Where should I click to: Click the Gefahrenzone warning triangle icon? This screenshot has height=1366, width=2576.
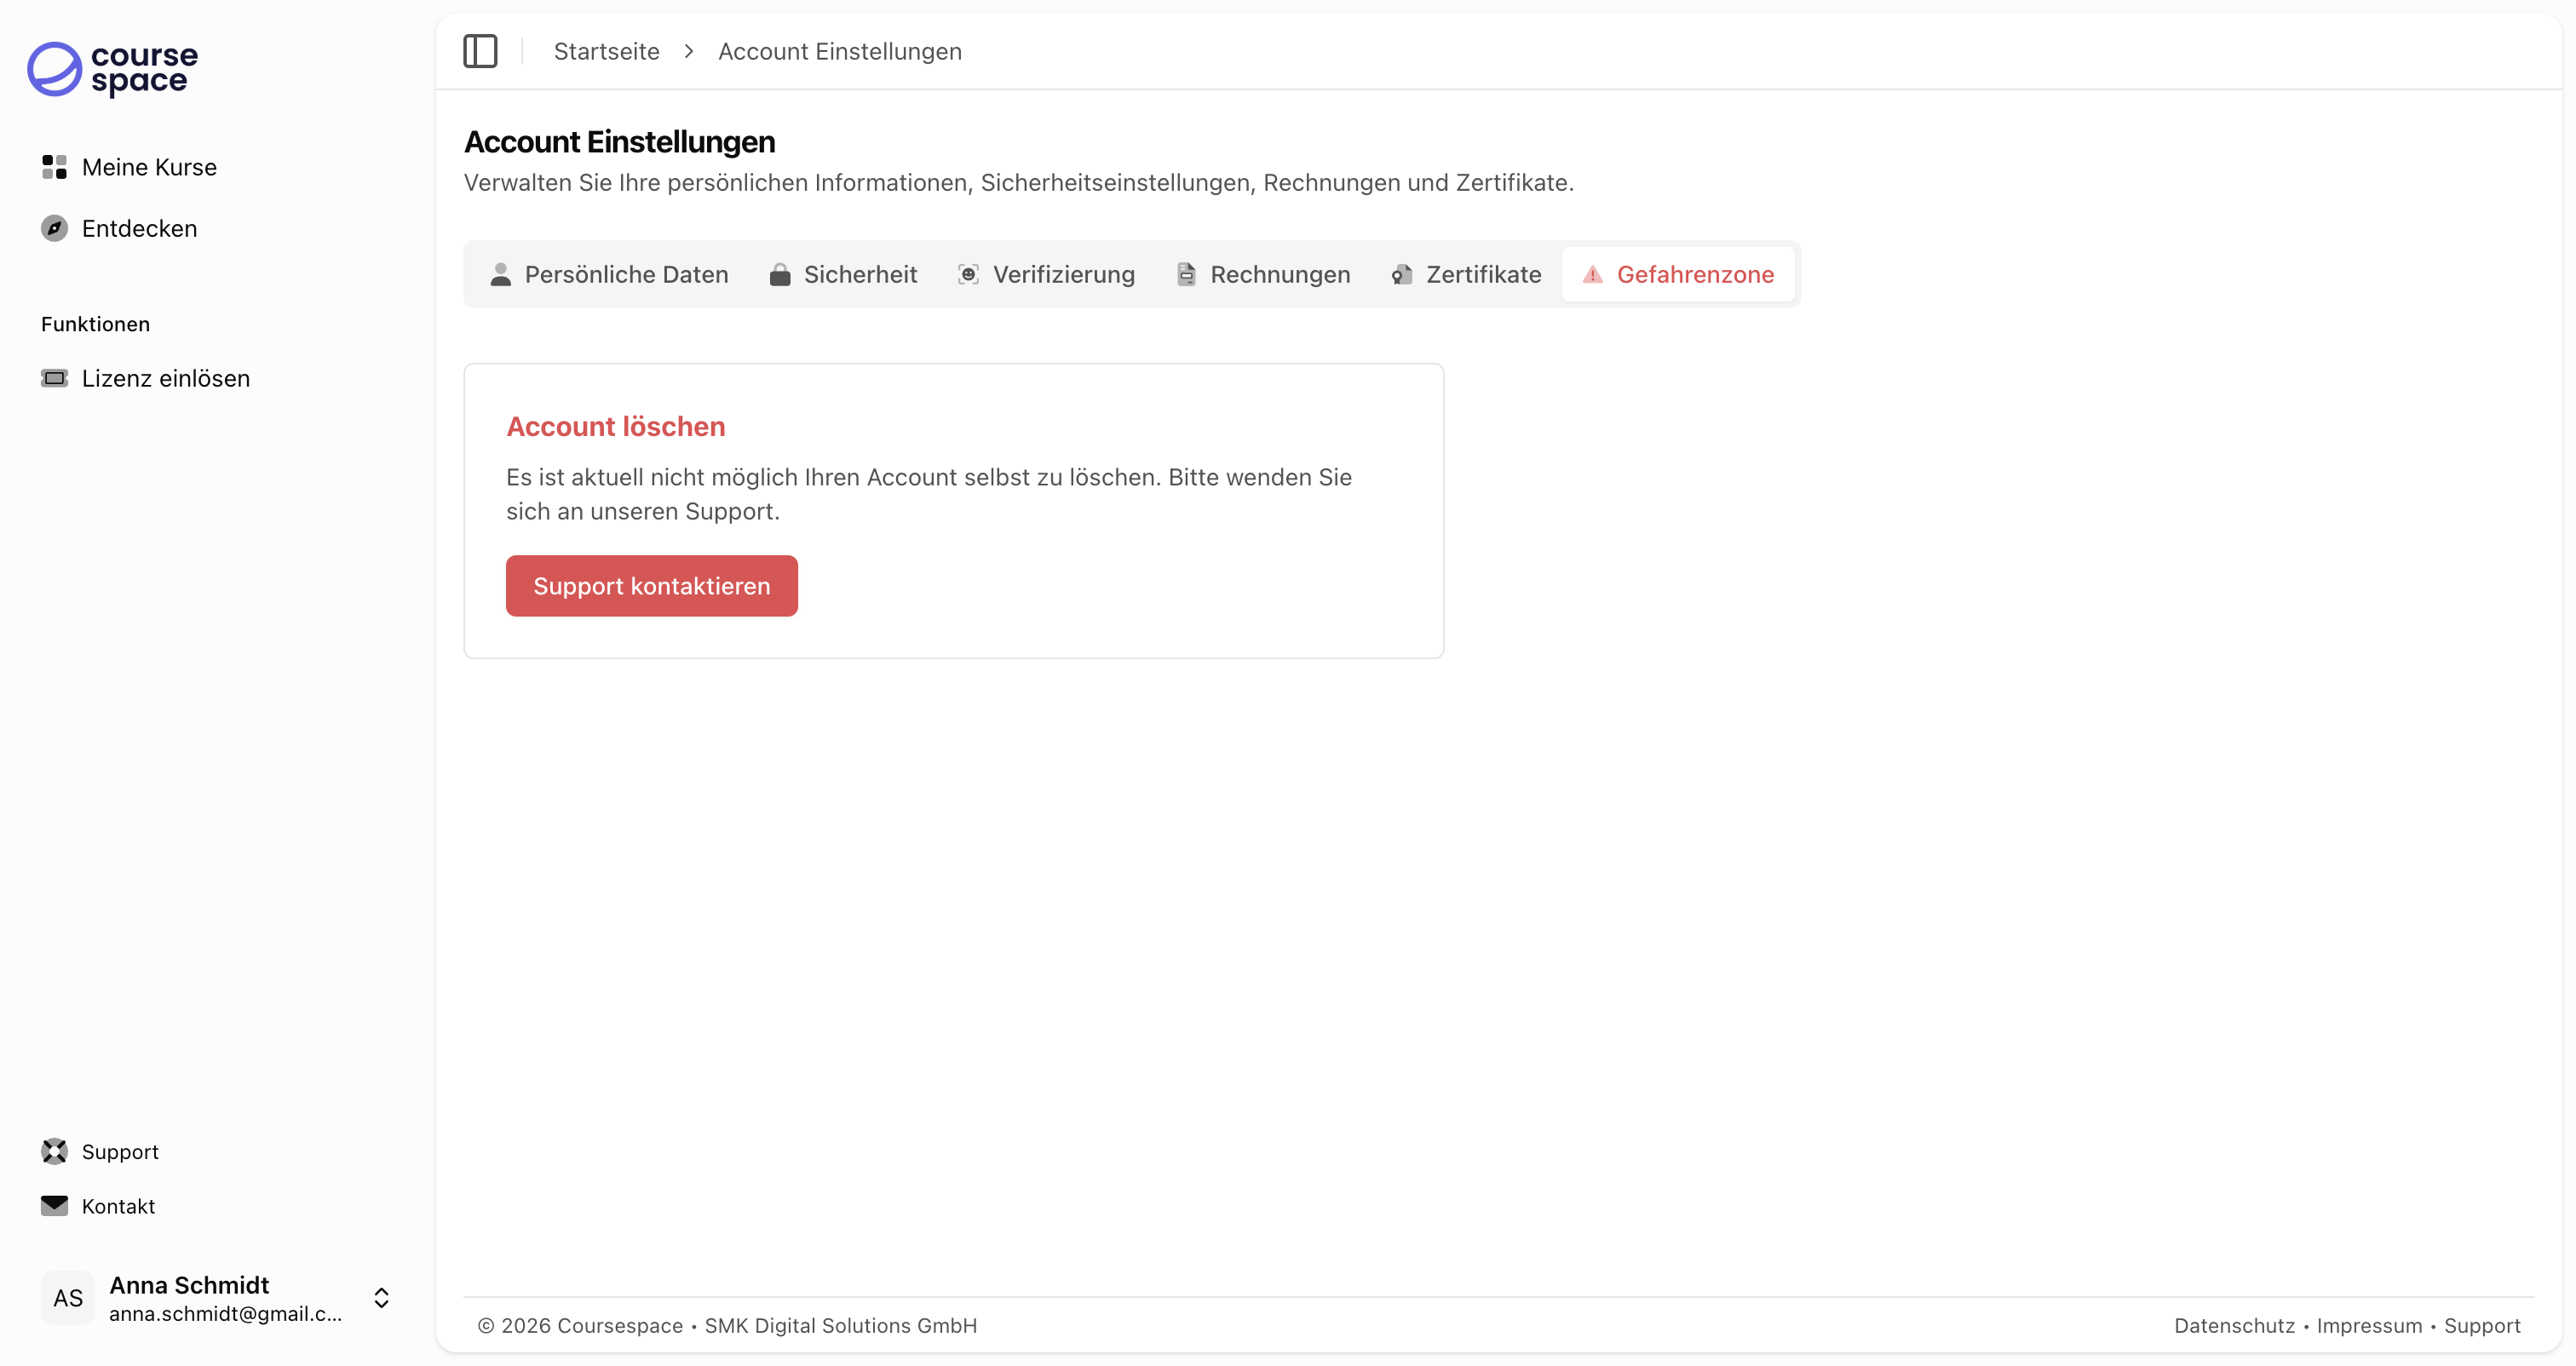pyautogui.click(x=1592, y=274)
